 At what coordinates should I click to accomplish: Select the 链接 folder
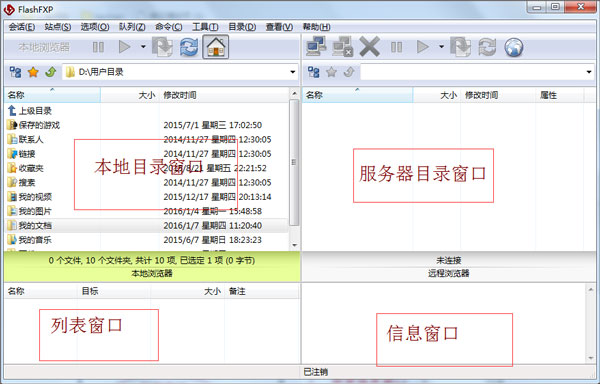coord(21,154)
